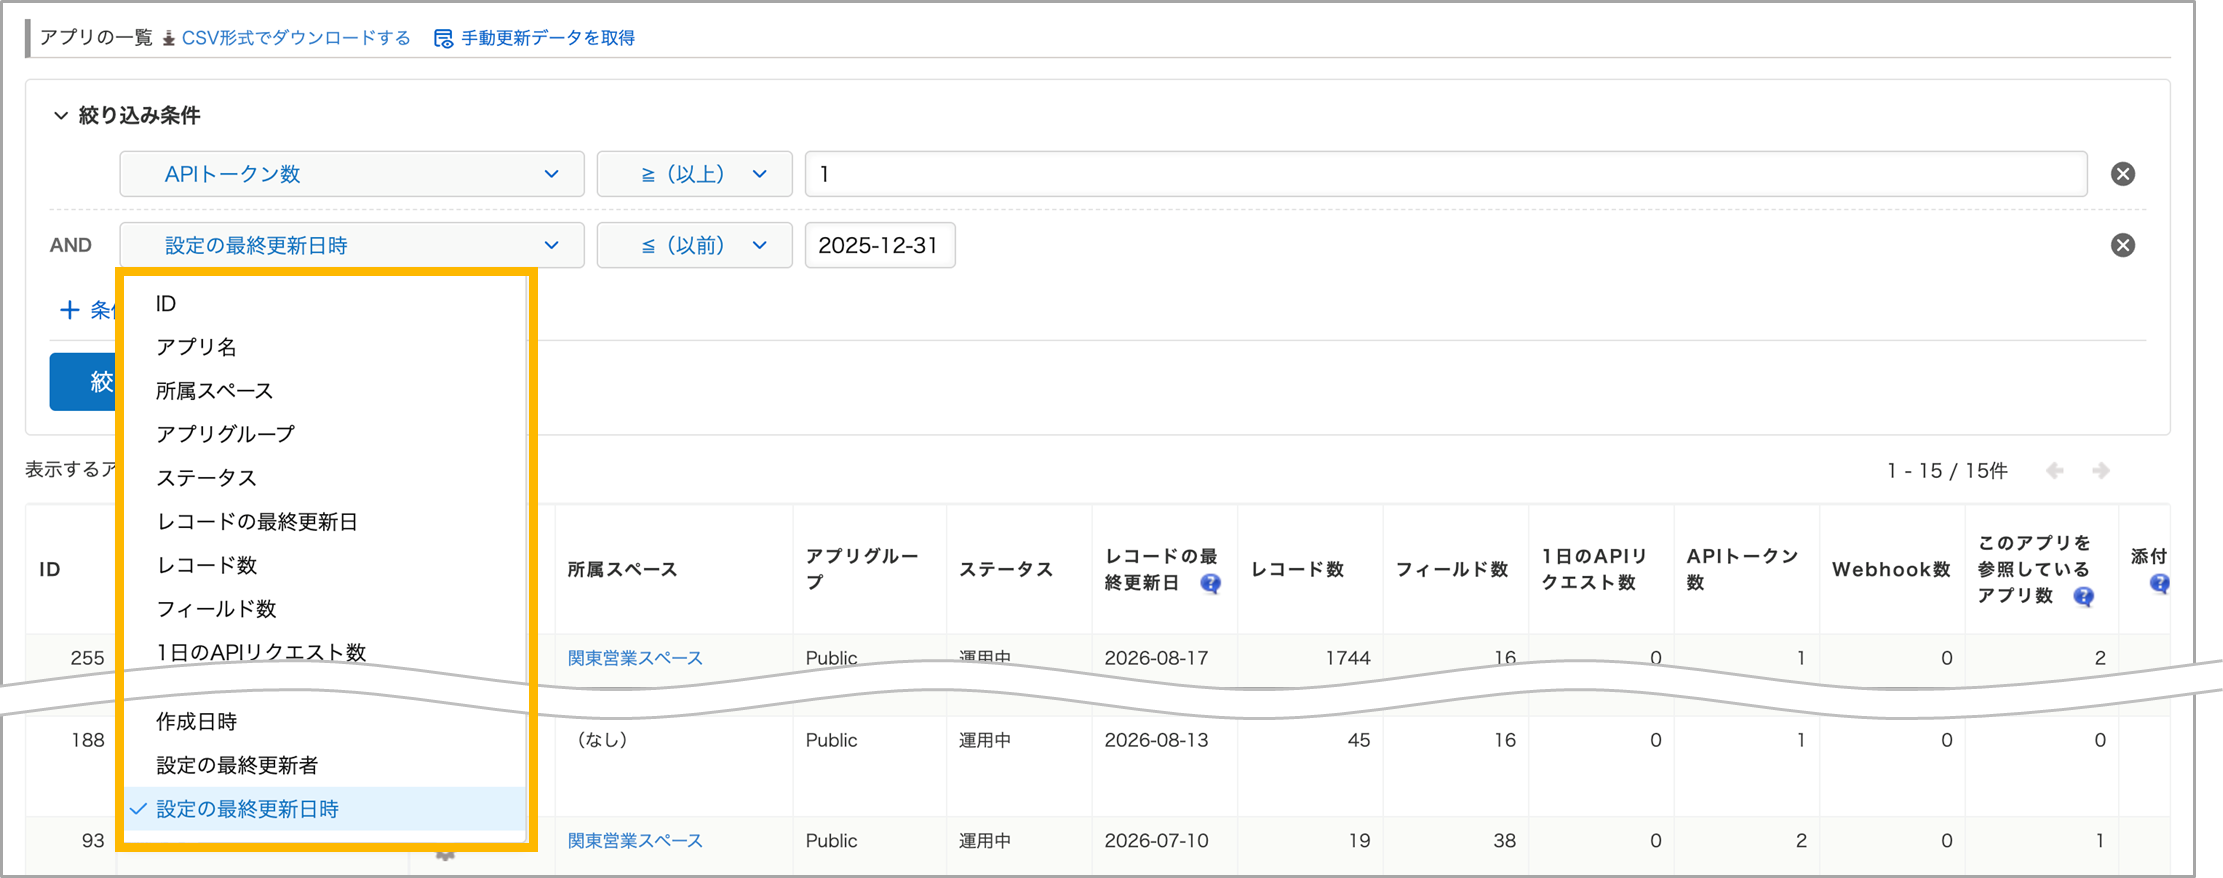Click help icon for 参照しているアプリ数
The image size is (2223, 878).
[2084, 597]
